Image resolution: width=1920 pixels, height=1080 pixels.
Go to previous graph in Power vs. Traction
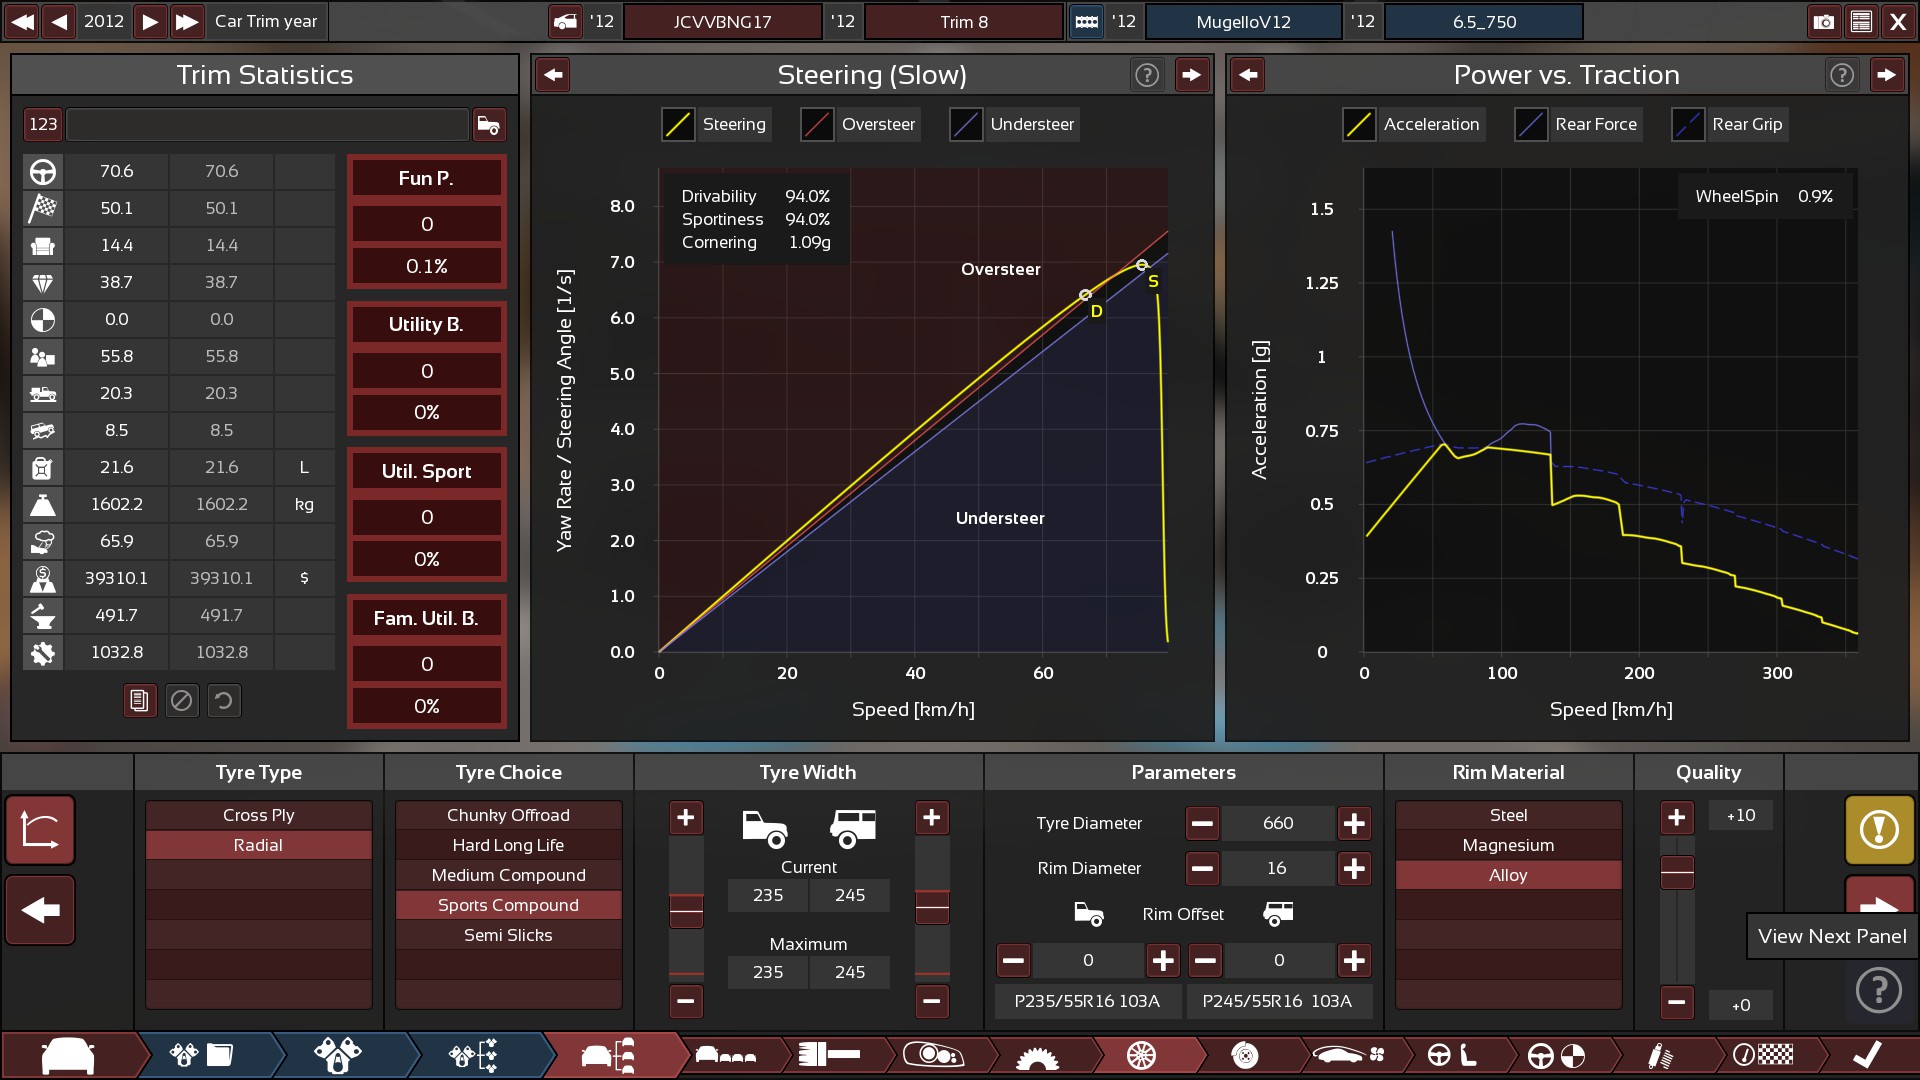[1247, 75]
